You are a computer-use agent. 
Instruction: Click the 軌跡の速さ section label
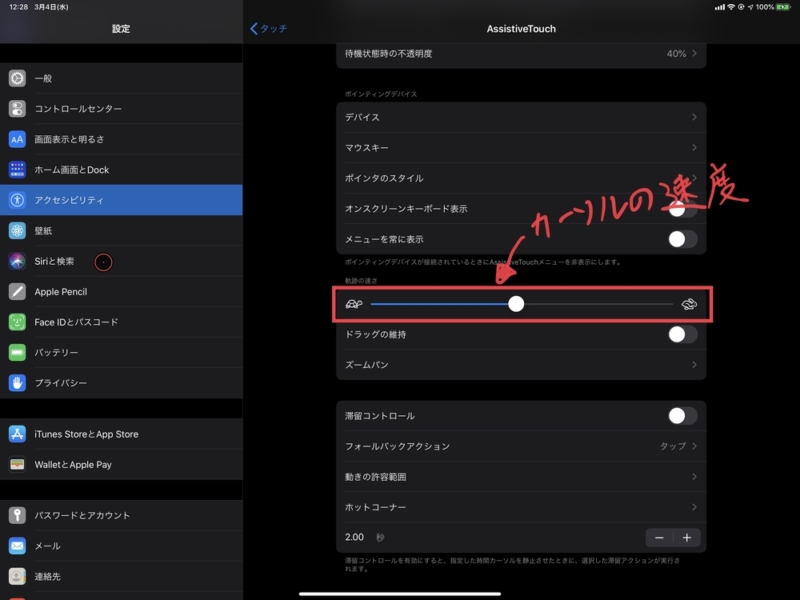click(361, 281)
